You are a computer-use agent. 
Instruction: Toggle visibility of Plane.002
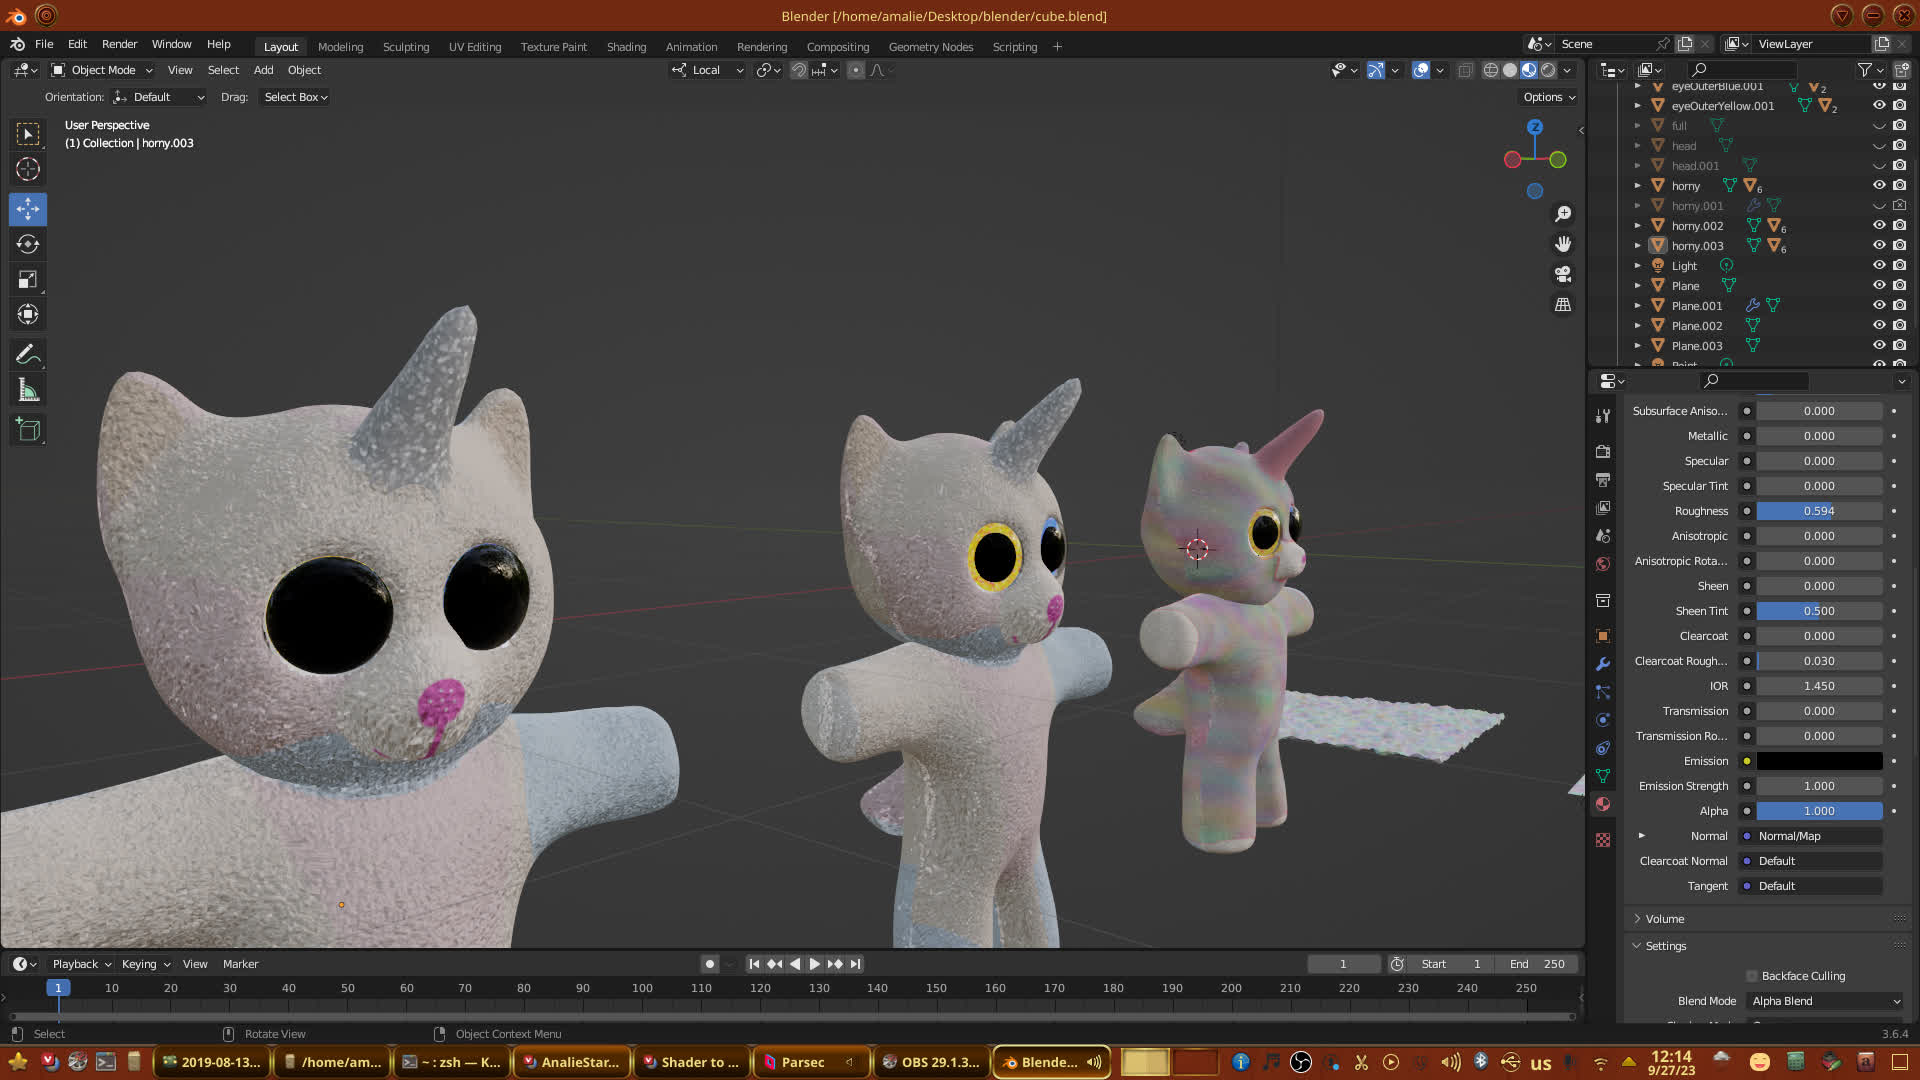tap(1879, 325)
